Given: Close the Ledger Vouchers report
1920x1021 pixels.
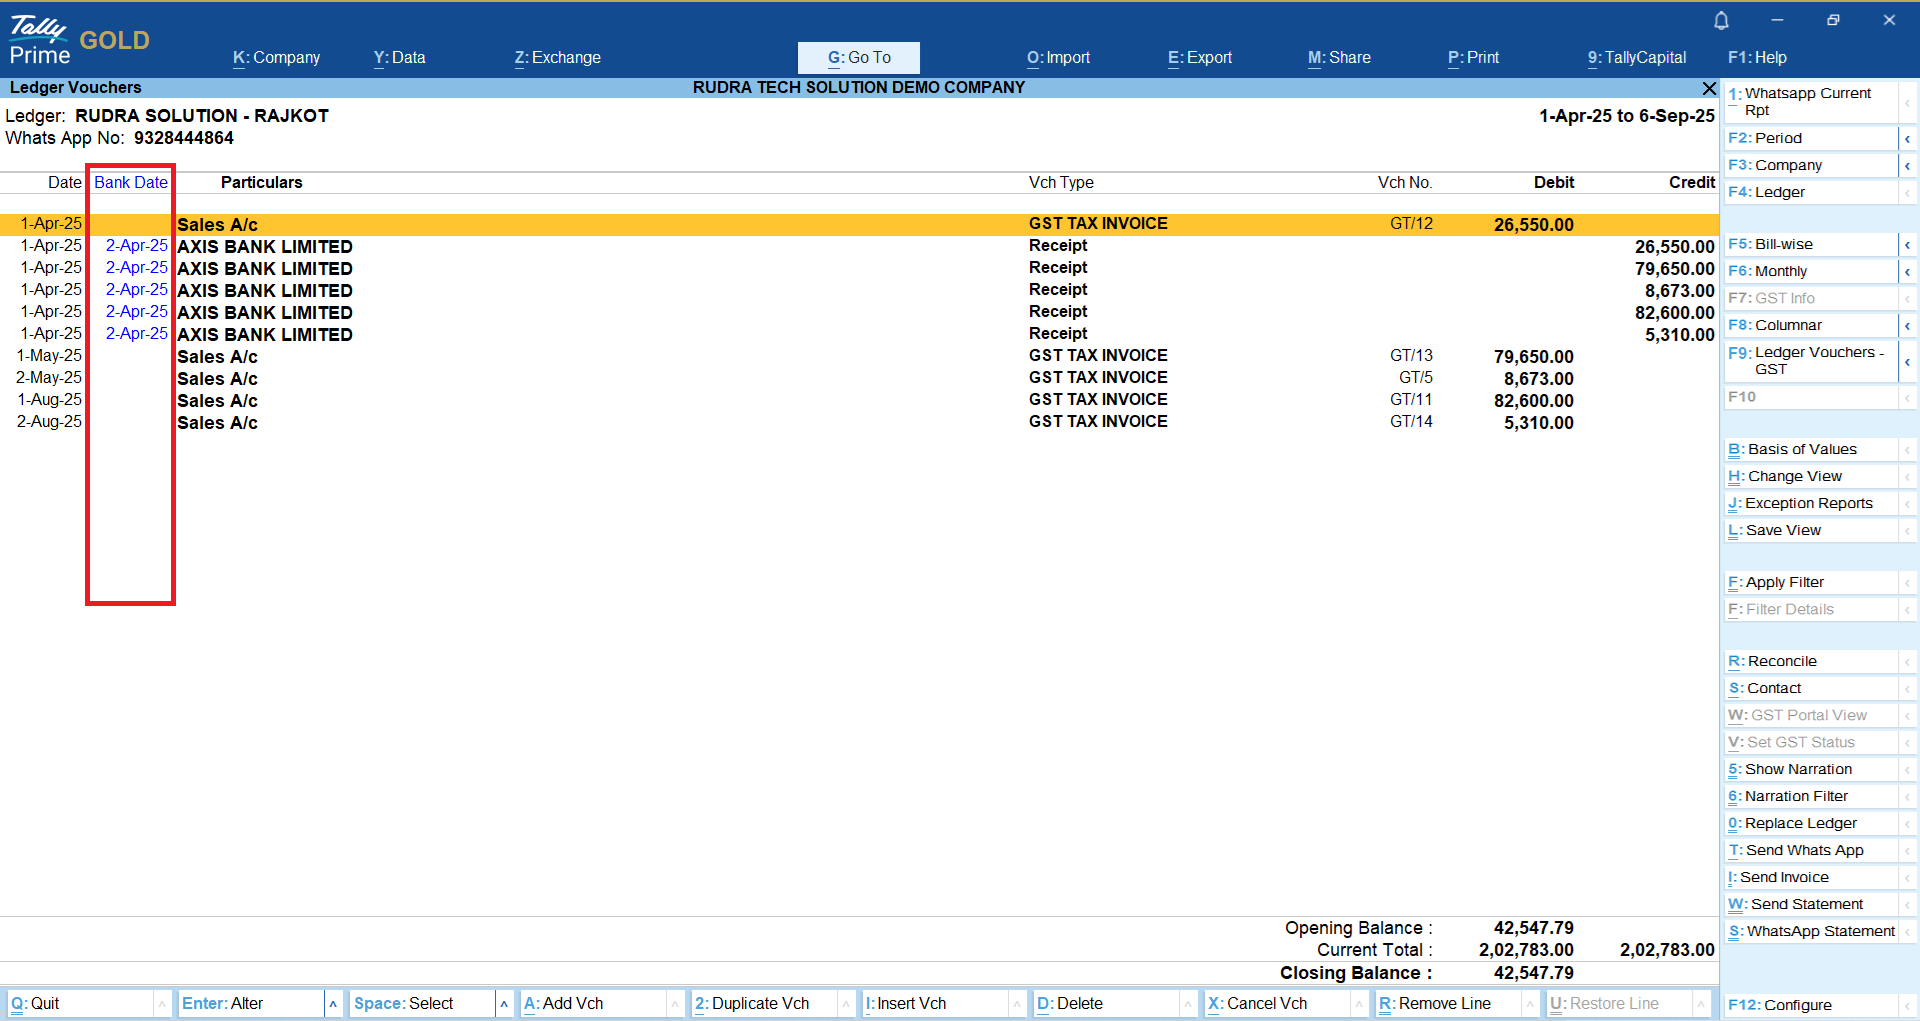Looking at the screenshot, I should click(1709, 88).
